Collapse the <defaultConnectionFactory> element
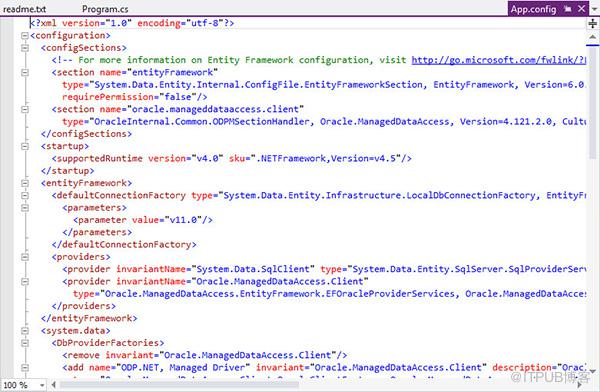Screen dimensions: 600x392 [x=25, y=195]
